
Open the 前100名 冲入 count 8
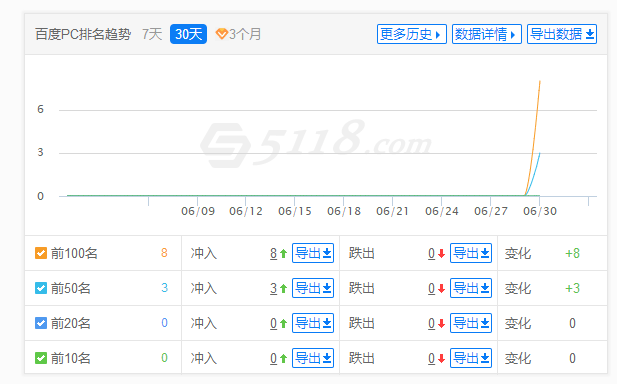(273, 254)
